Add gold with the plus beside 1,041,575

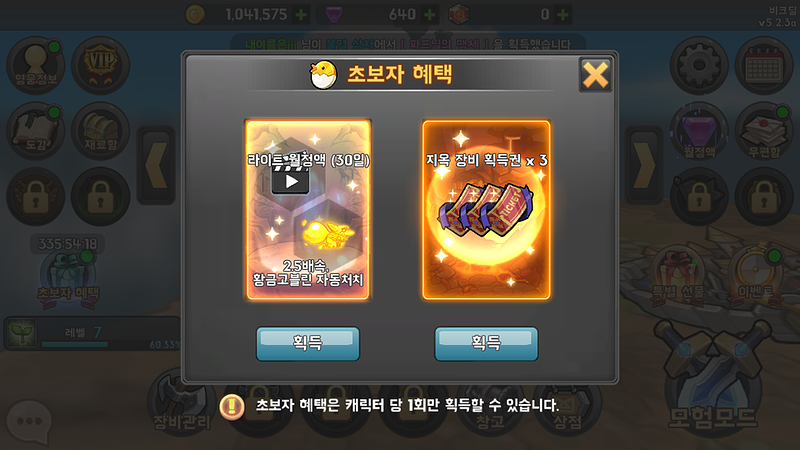(301, 15)
